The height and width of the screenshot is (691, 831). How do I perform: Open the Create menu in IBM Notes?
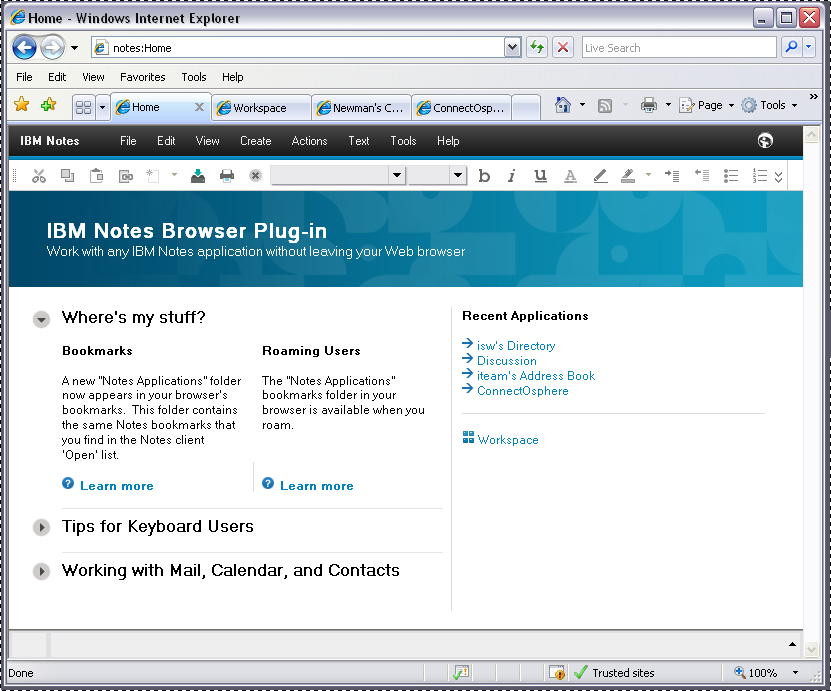pos(255,141)
